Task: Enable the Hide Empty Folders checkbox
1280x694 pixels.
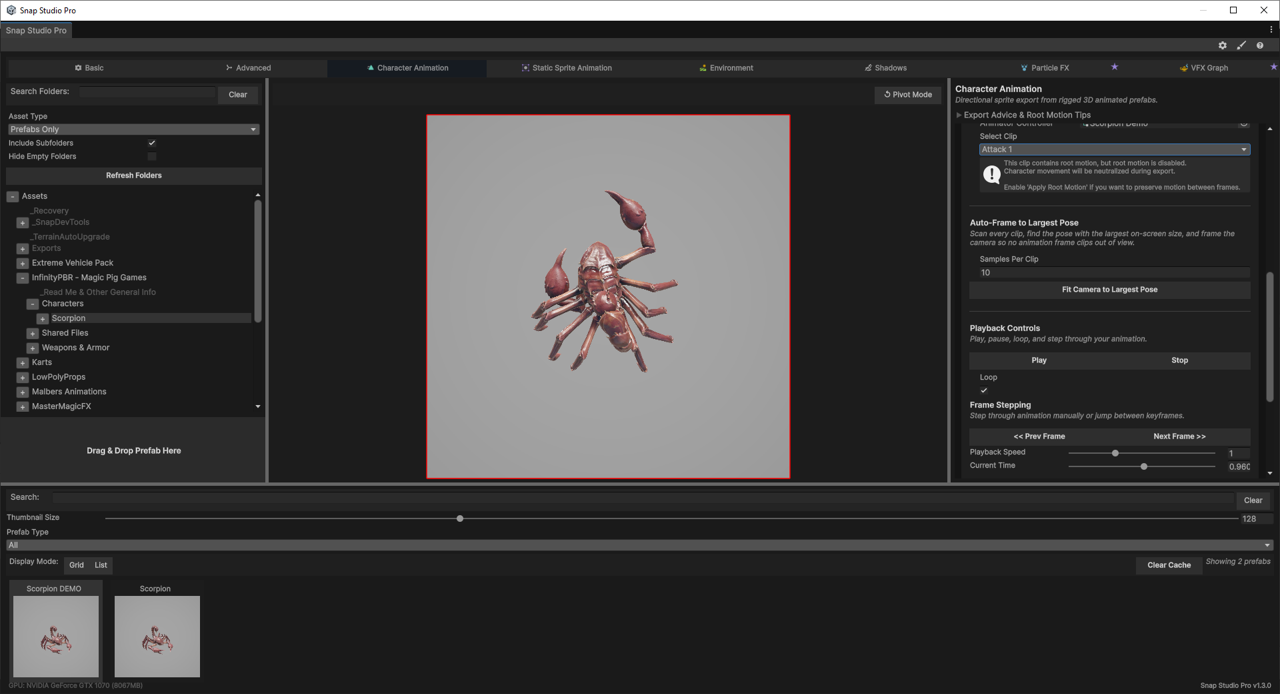Action: click(x=152, y=156)
